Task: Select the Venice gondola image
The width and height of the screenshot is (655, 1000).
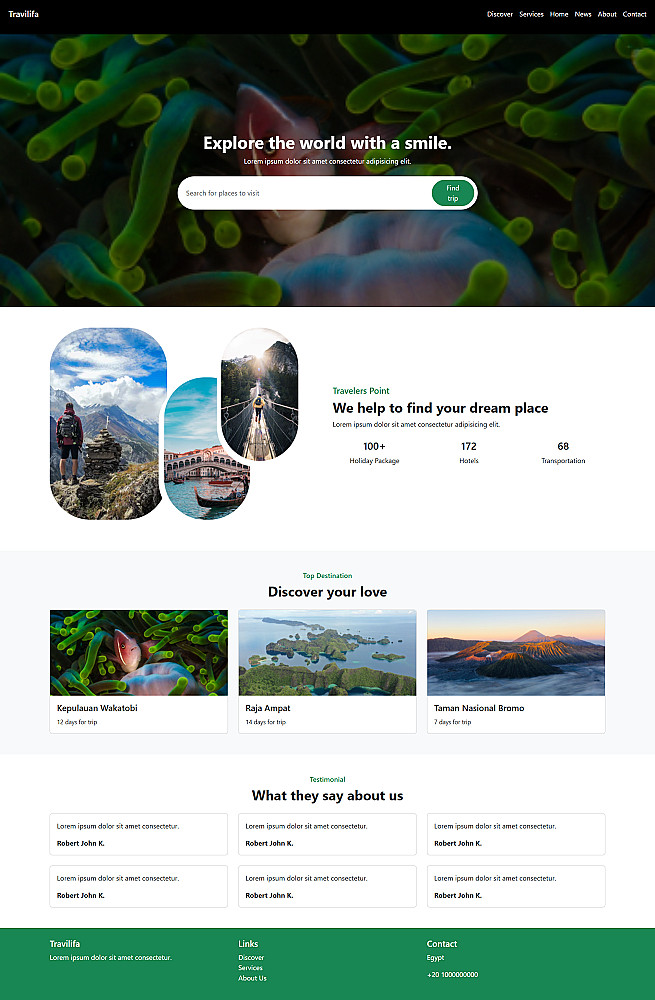Action: tap(205, 449)
